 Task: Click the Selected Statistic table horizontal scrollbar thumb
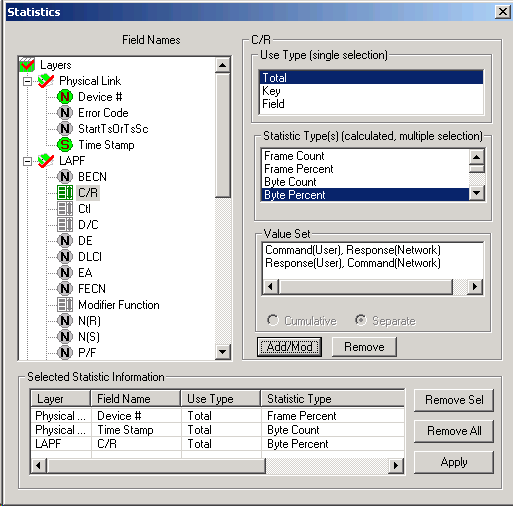tap(156, 465)
